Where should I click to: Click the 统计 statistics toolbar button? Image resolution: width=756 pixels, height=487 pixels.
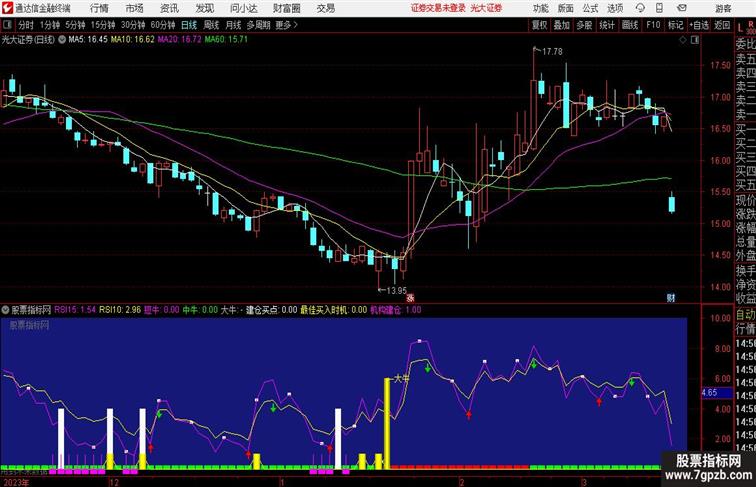607,25
